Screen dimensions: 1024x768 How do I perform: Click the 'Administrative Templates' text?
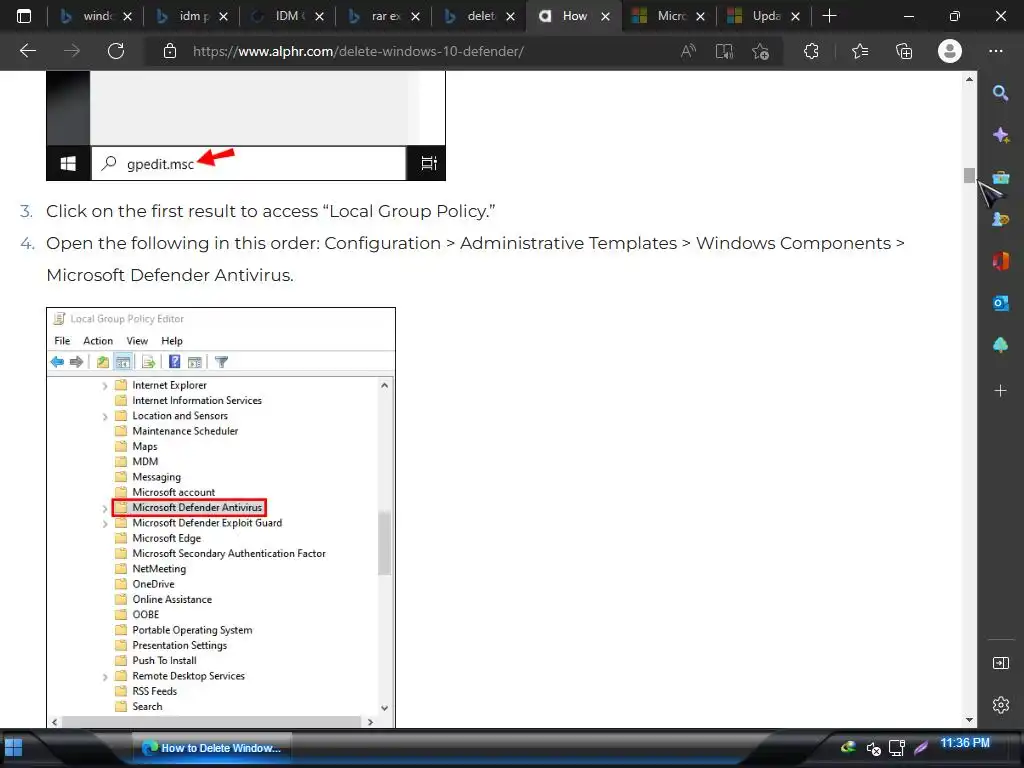(568, 243)
